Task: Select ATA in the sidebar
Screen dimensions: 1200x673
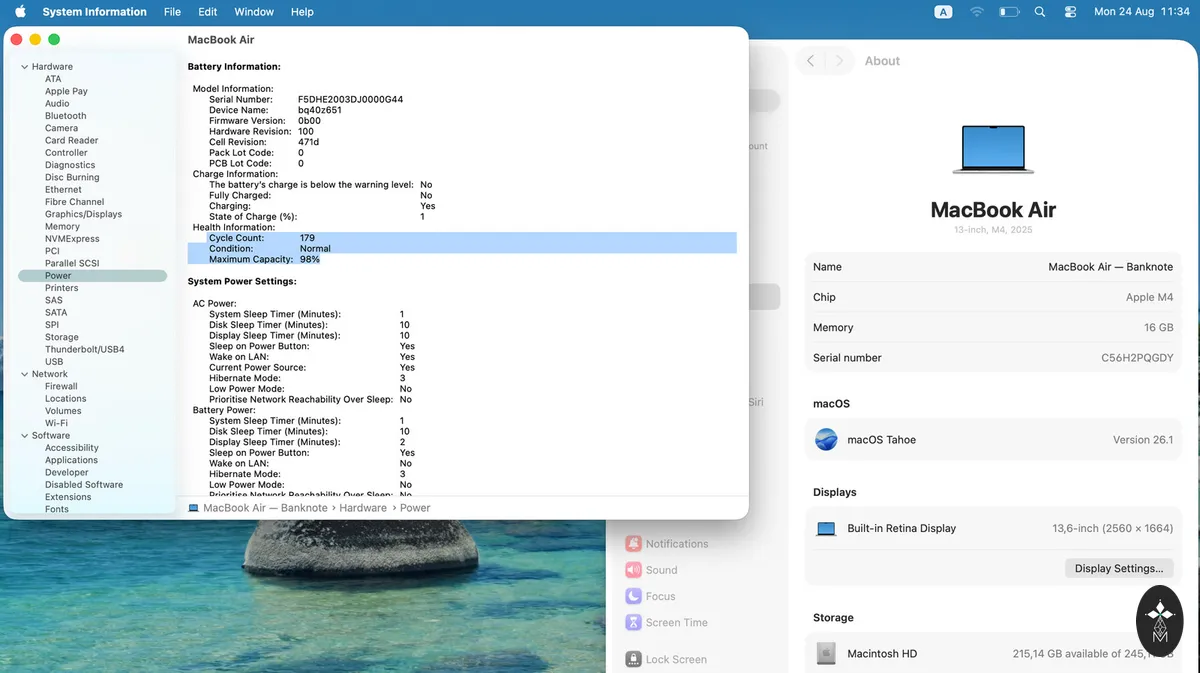Action: (x=53, y=79)
